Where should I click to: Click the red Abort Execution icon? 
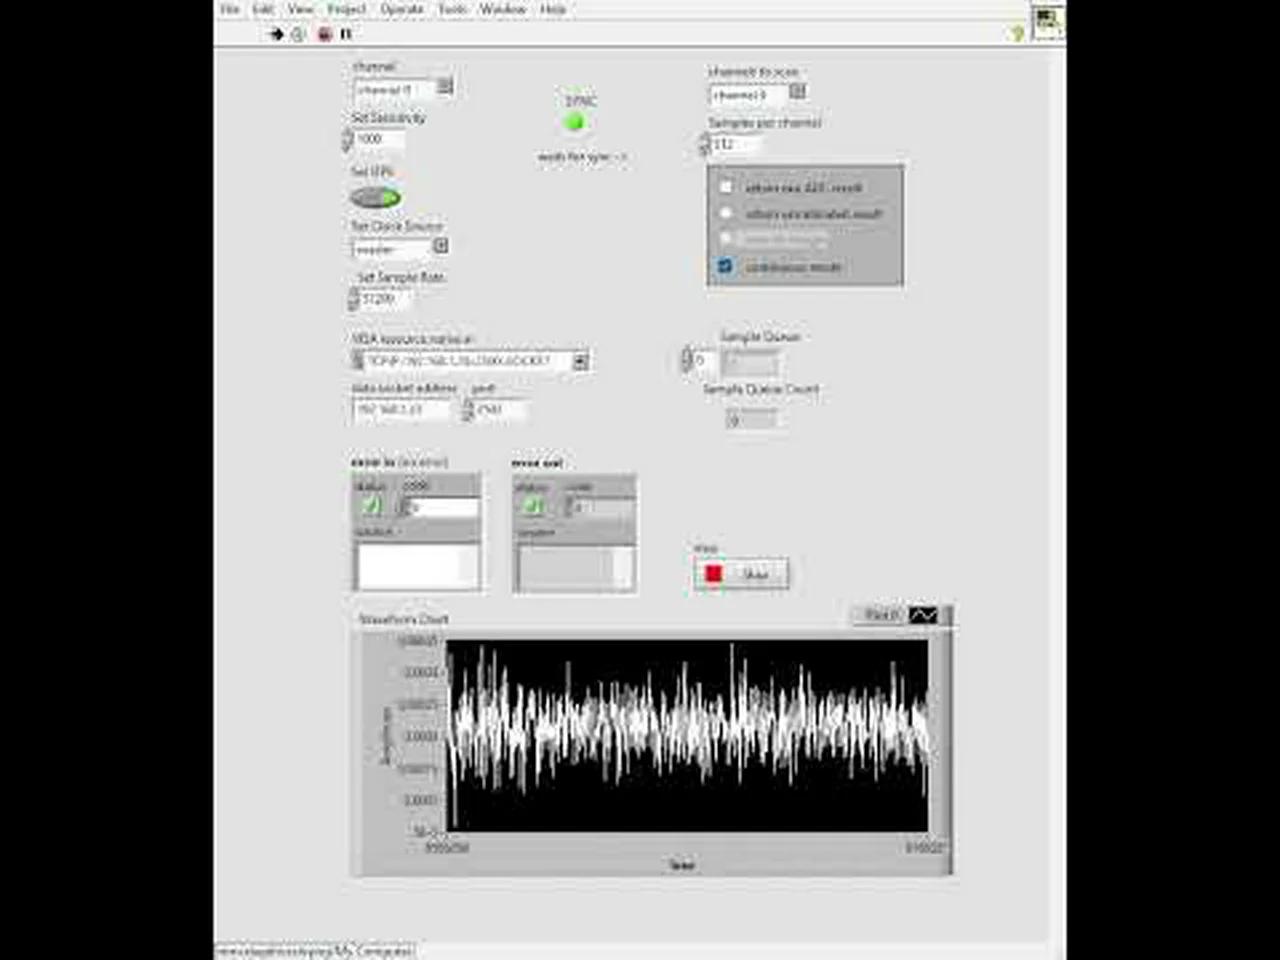[x=322, y=34]
